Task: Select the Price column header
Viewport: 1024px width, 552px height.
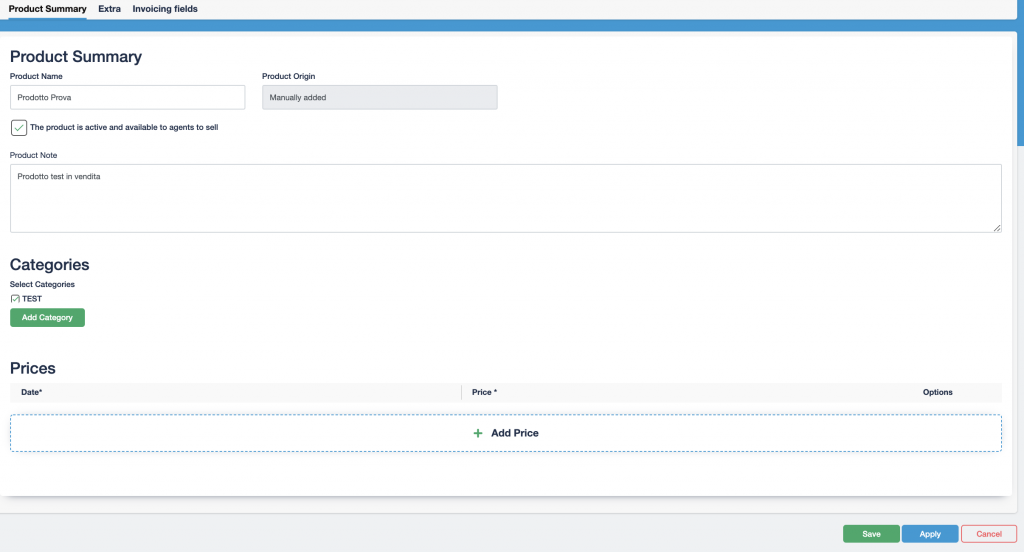Action: pos(484,392)
